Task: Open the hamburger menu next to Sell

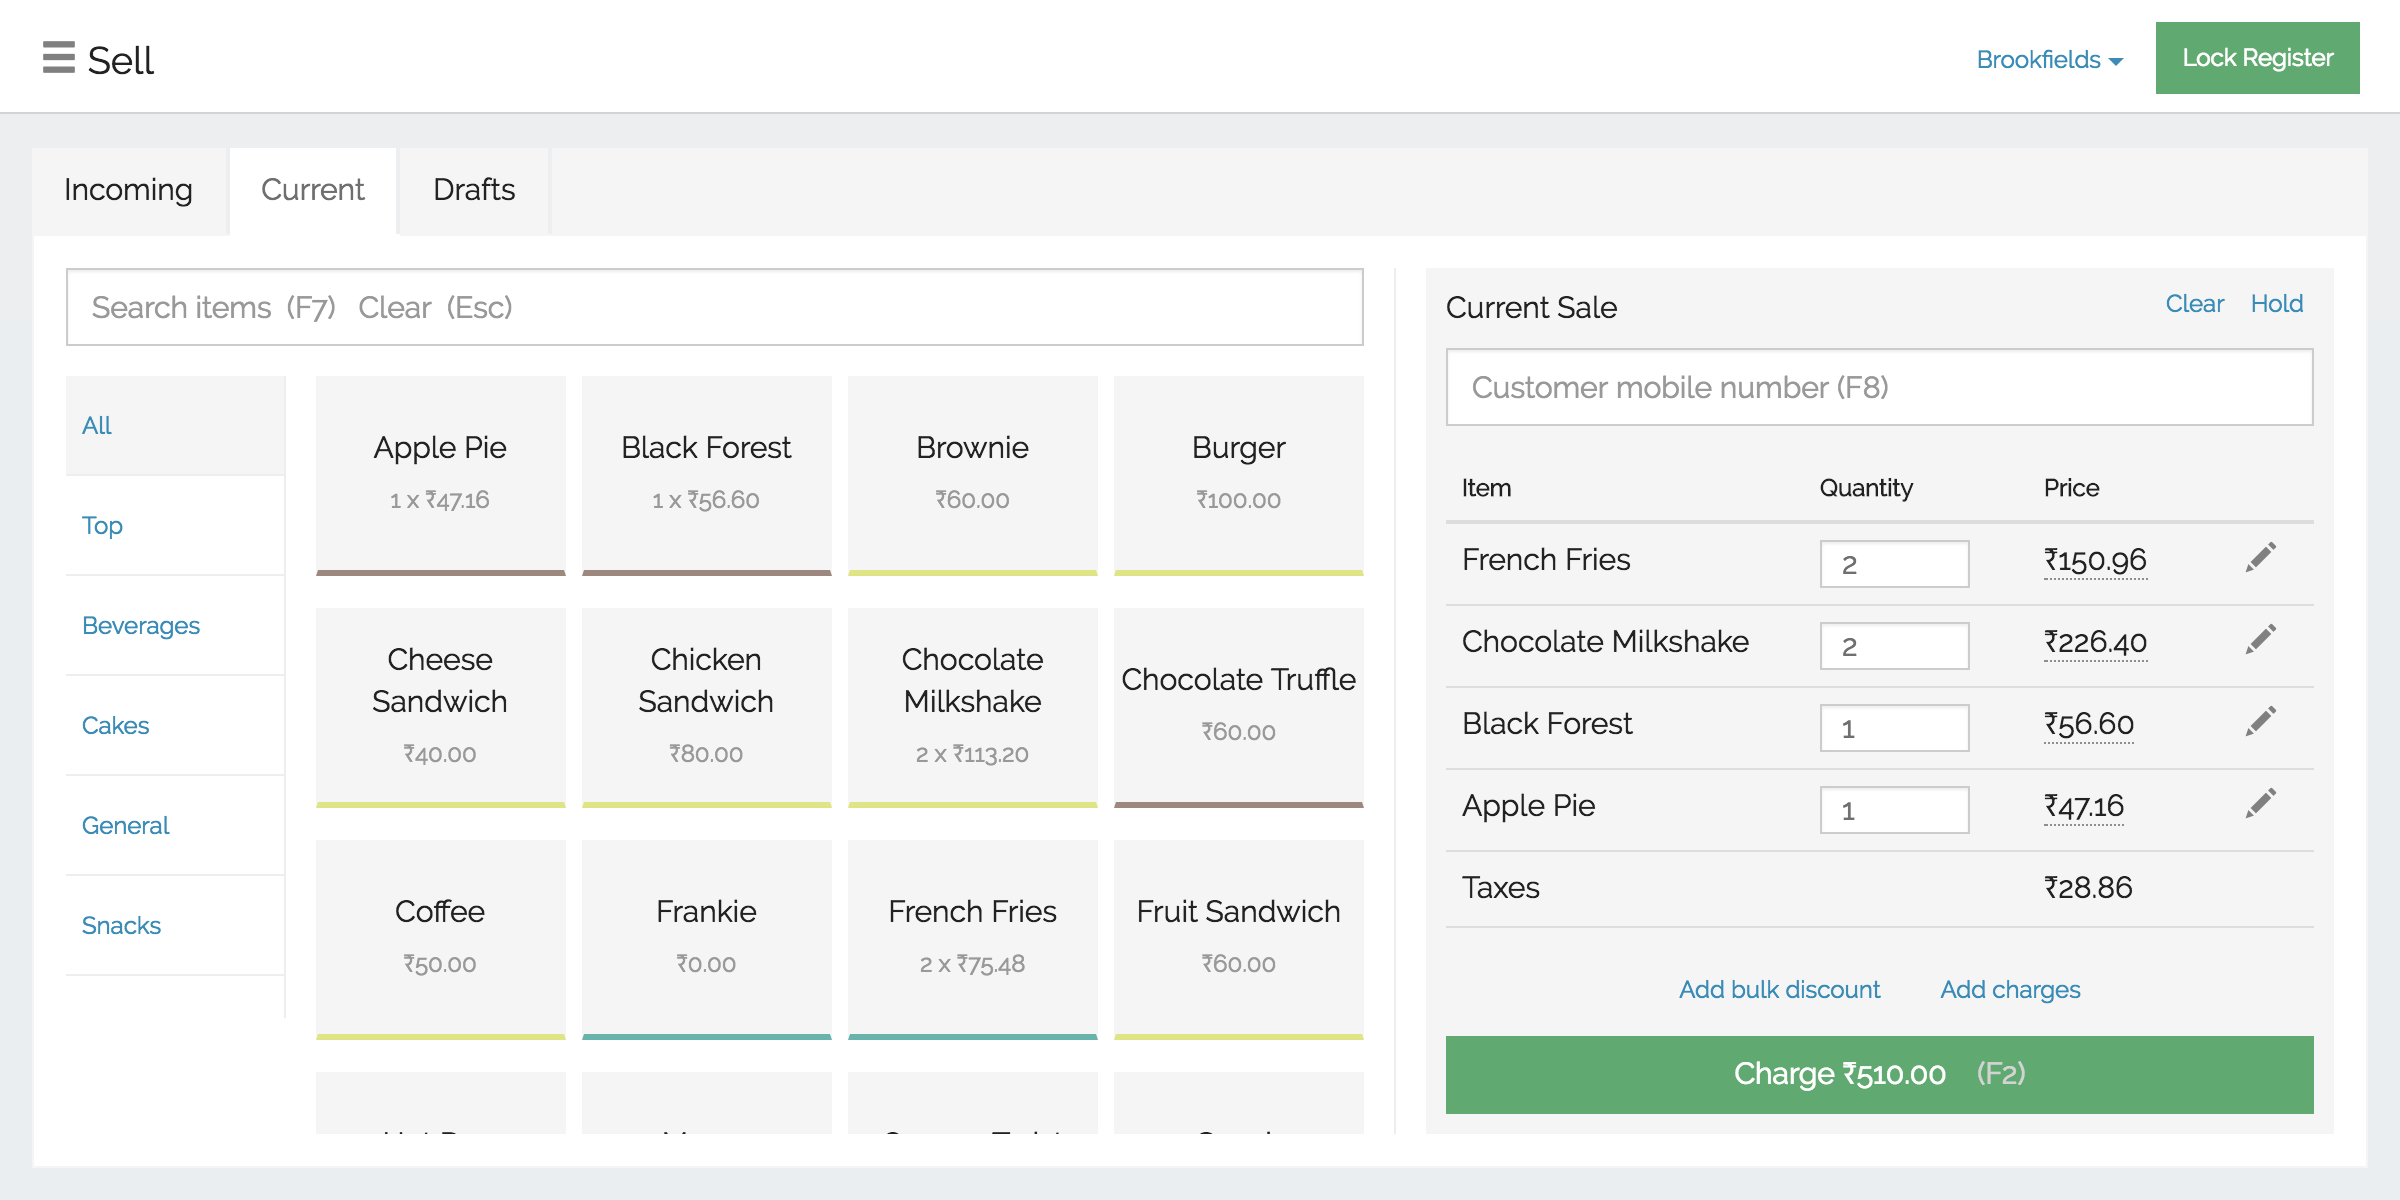Action: tap(58, 58)
